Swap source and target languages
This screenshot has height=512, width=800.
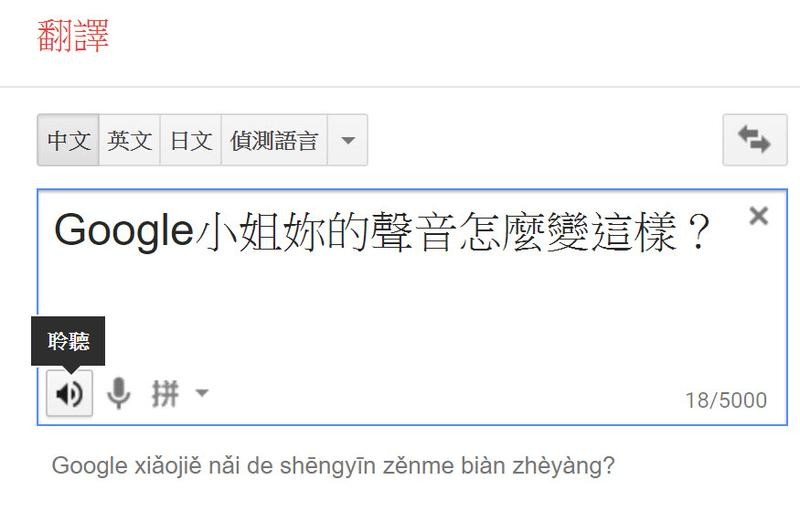click(x=755, y=140)
